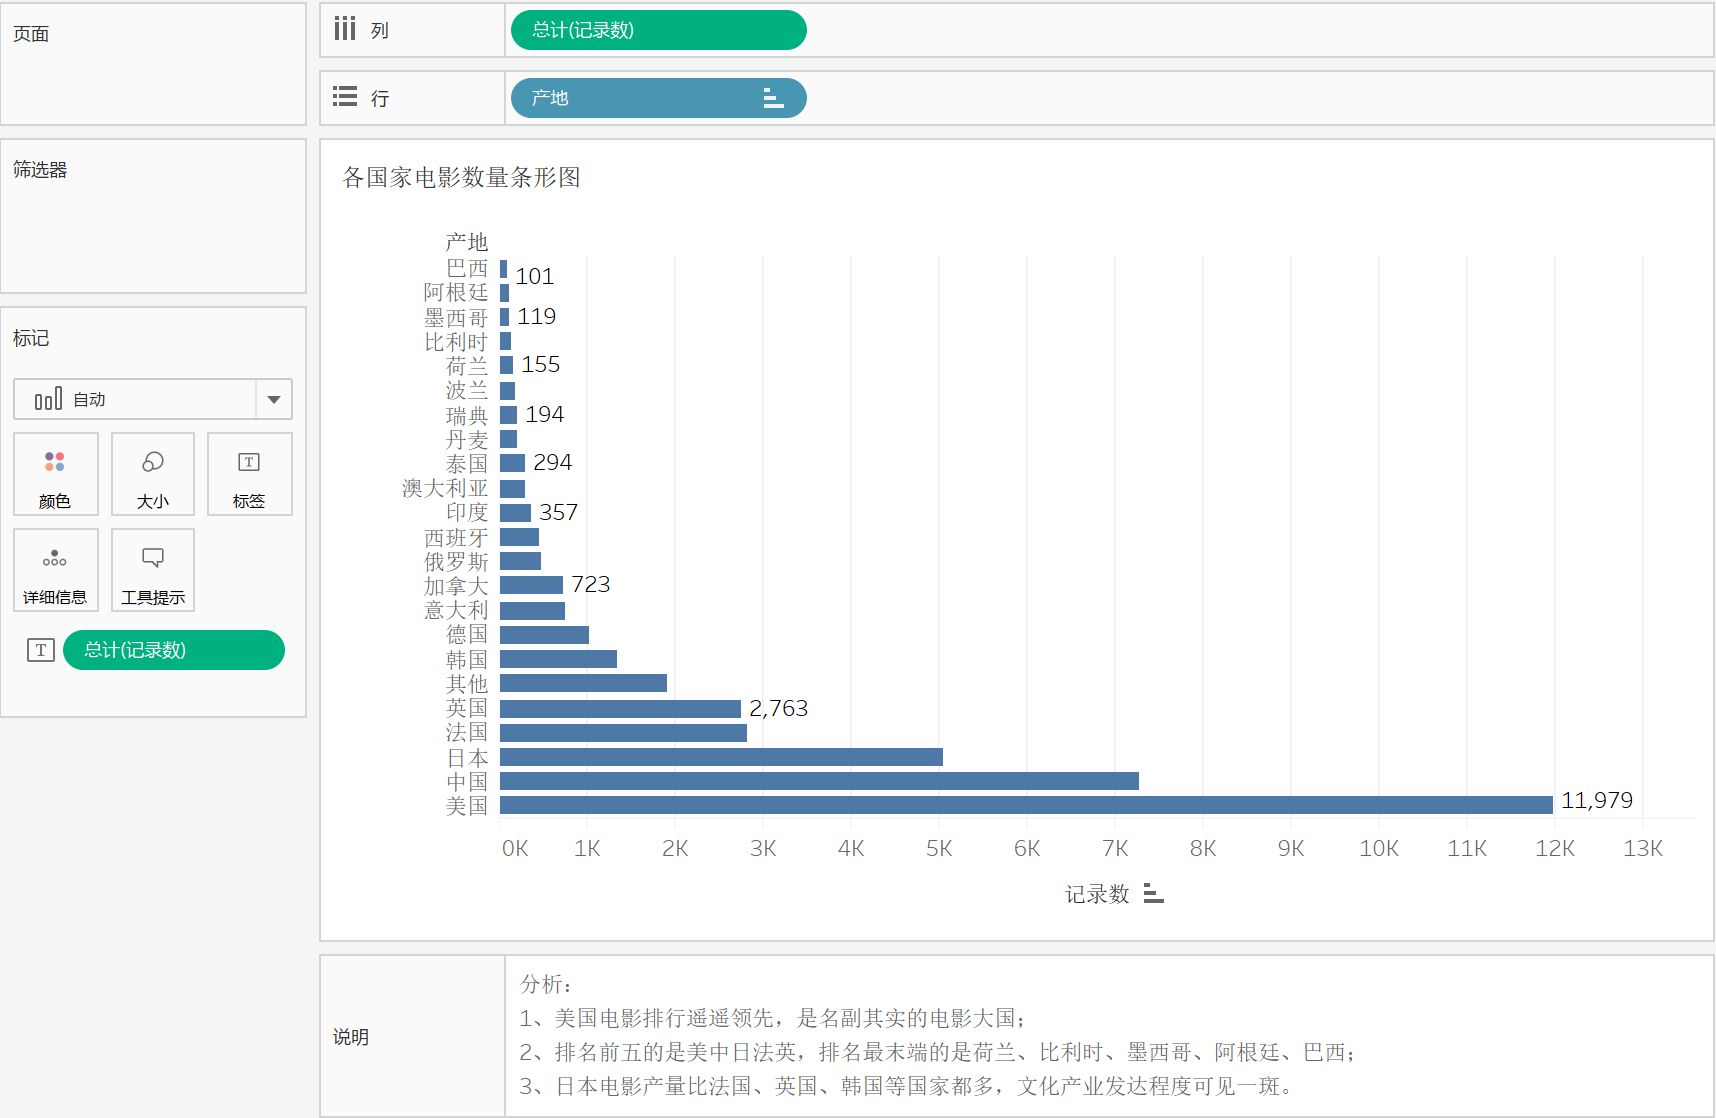Click the 总计(记录数) pill in the Marks card

[173, 649]
